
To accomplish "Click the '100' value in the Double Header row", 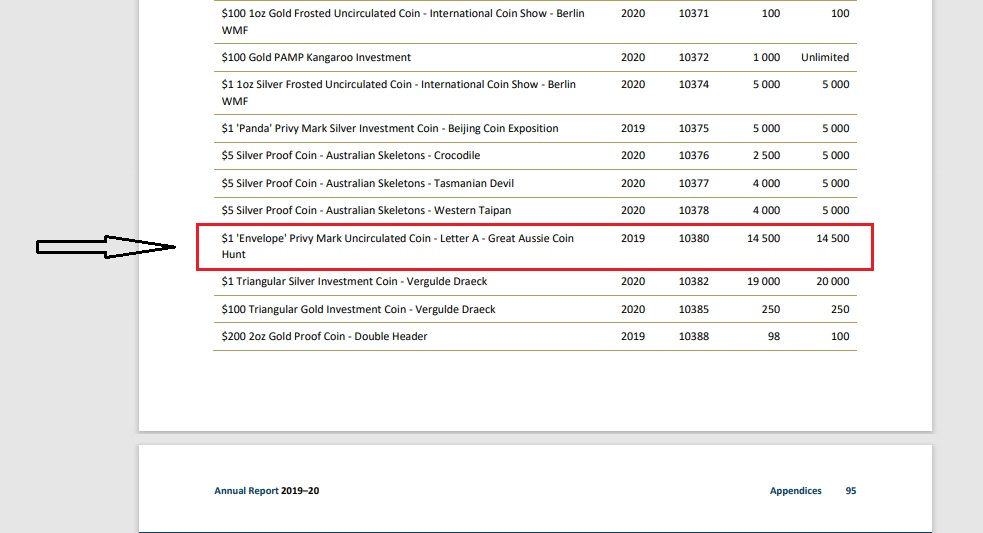I will click(841, 336).
